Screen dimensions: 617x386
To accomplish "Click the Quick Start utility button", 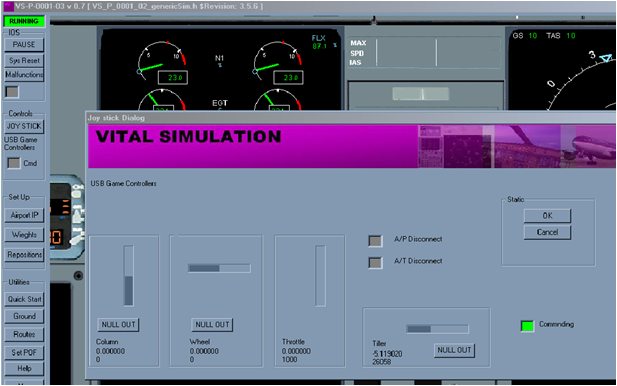I will tap(24, 299).
